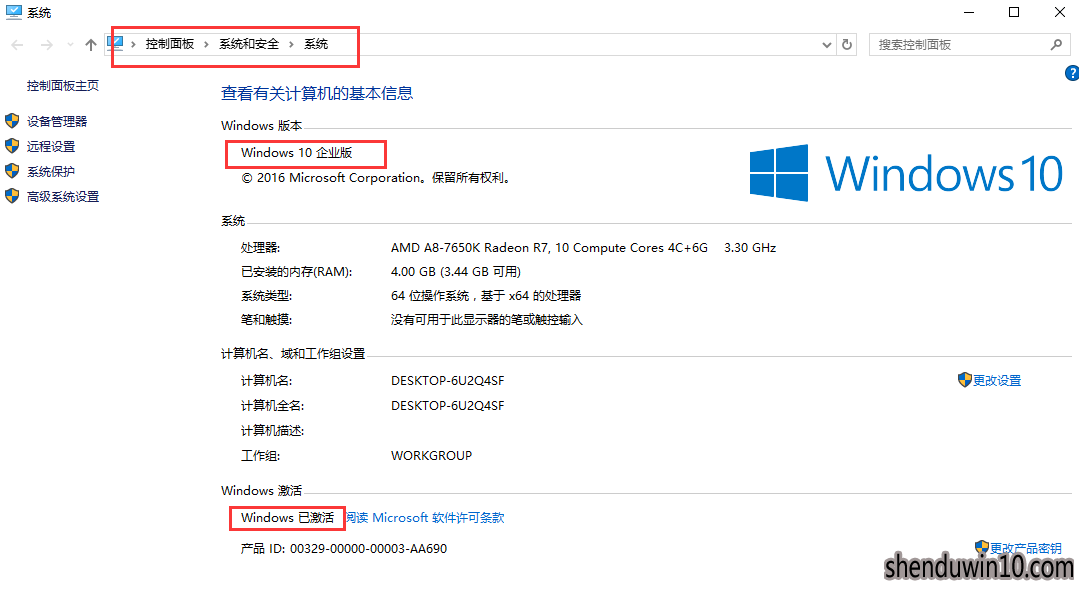Expand chevron after 系统和安全 breadcrumb

click(x=291, y=45)
